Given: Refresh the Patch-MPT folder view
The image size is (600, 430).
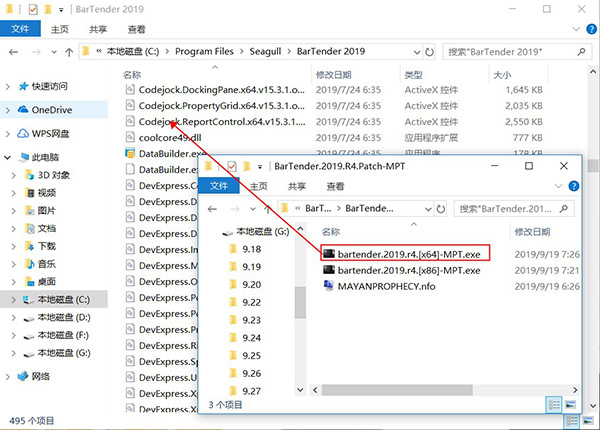Looking at the screenshot, I should [x=441, y=209].
